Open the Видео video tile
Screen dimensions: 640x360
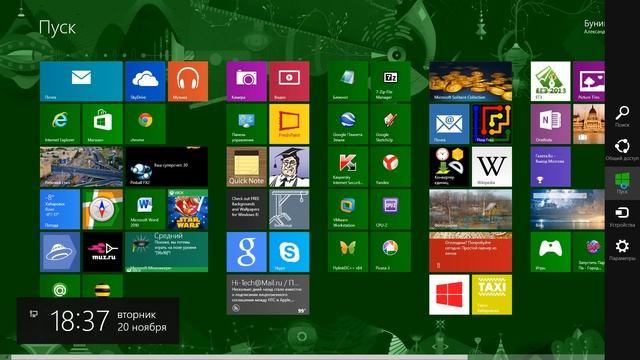point(289,81)
